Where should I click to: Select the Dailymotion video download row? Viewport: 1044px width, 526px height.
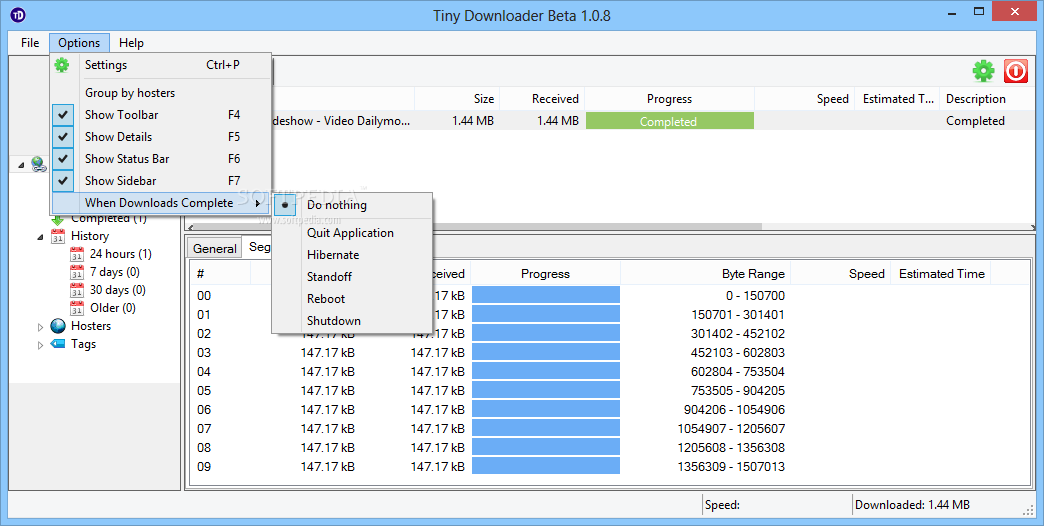click(652, 121)
